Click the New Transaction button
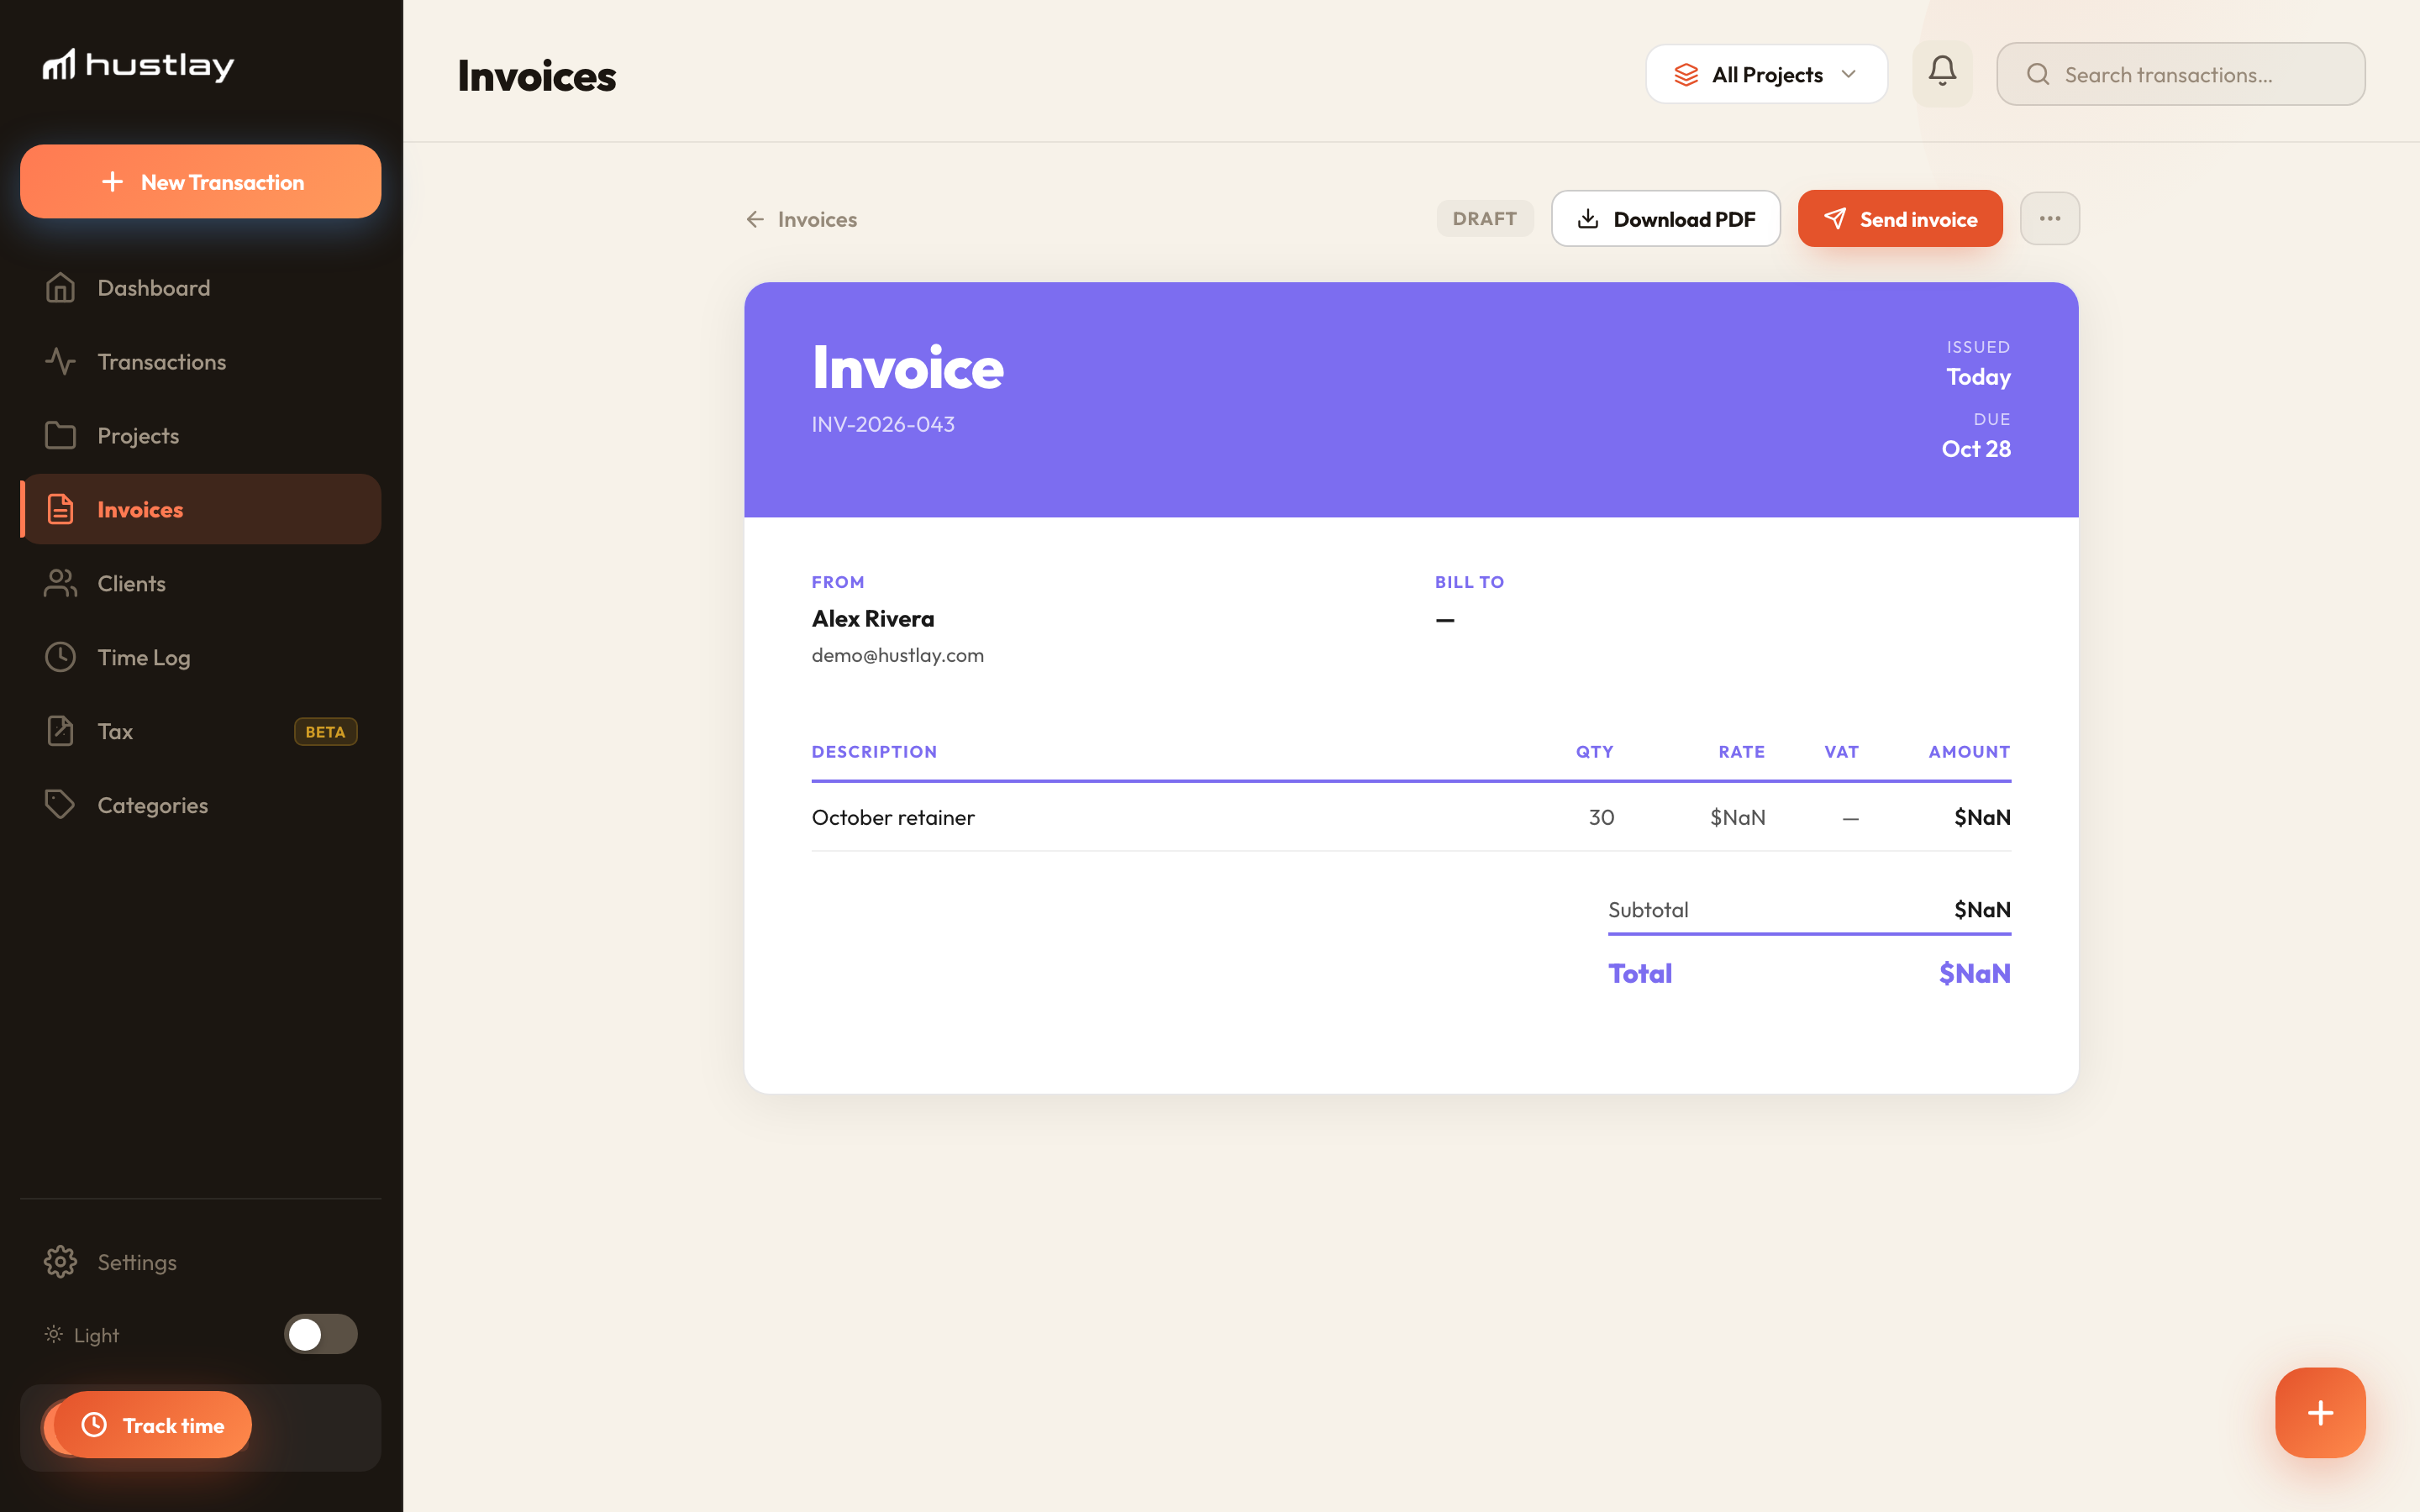 tap(200, 182)
